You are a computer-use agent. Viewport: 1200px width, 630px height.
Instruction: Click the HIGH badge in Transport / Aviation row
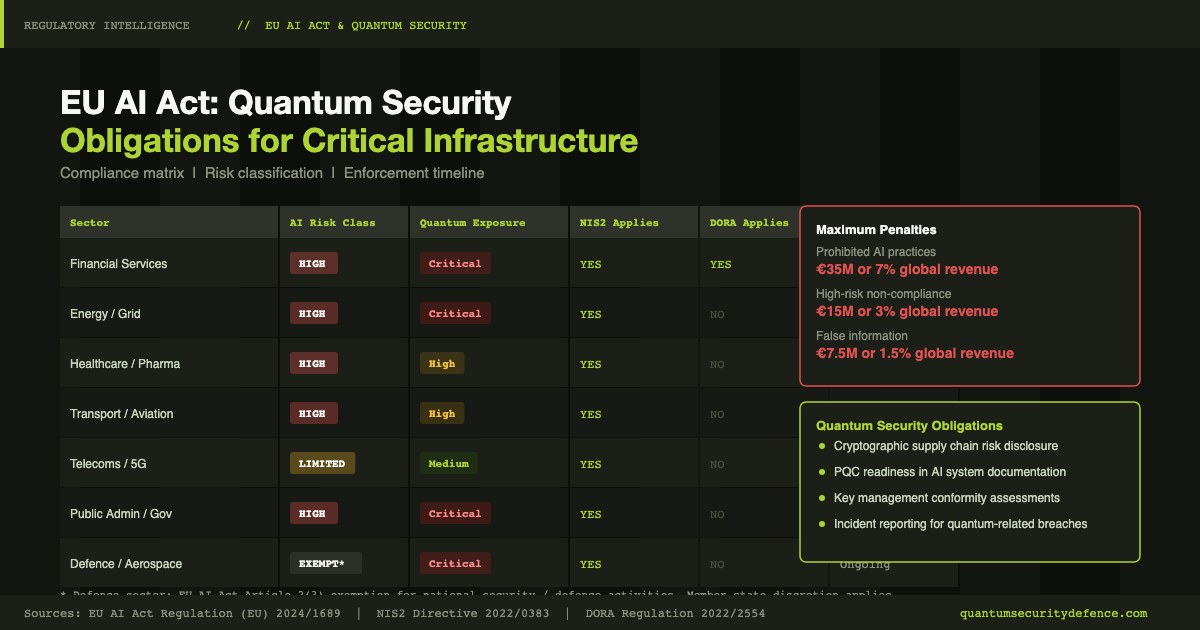pyautogui.click(x=313, y=414)
